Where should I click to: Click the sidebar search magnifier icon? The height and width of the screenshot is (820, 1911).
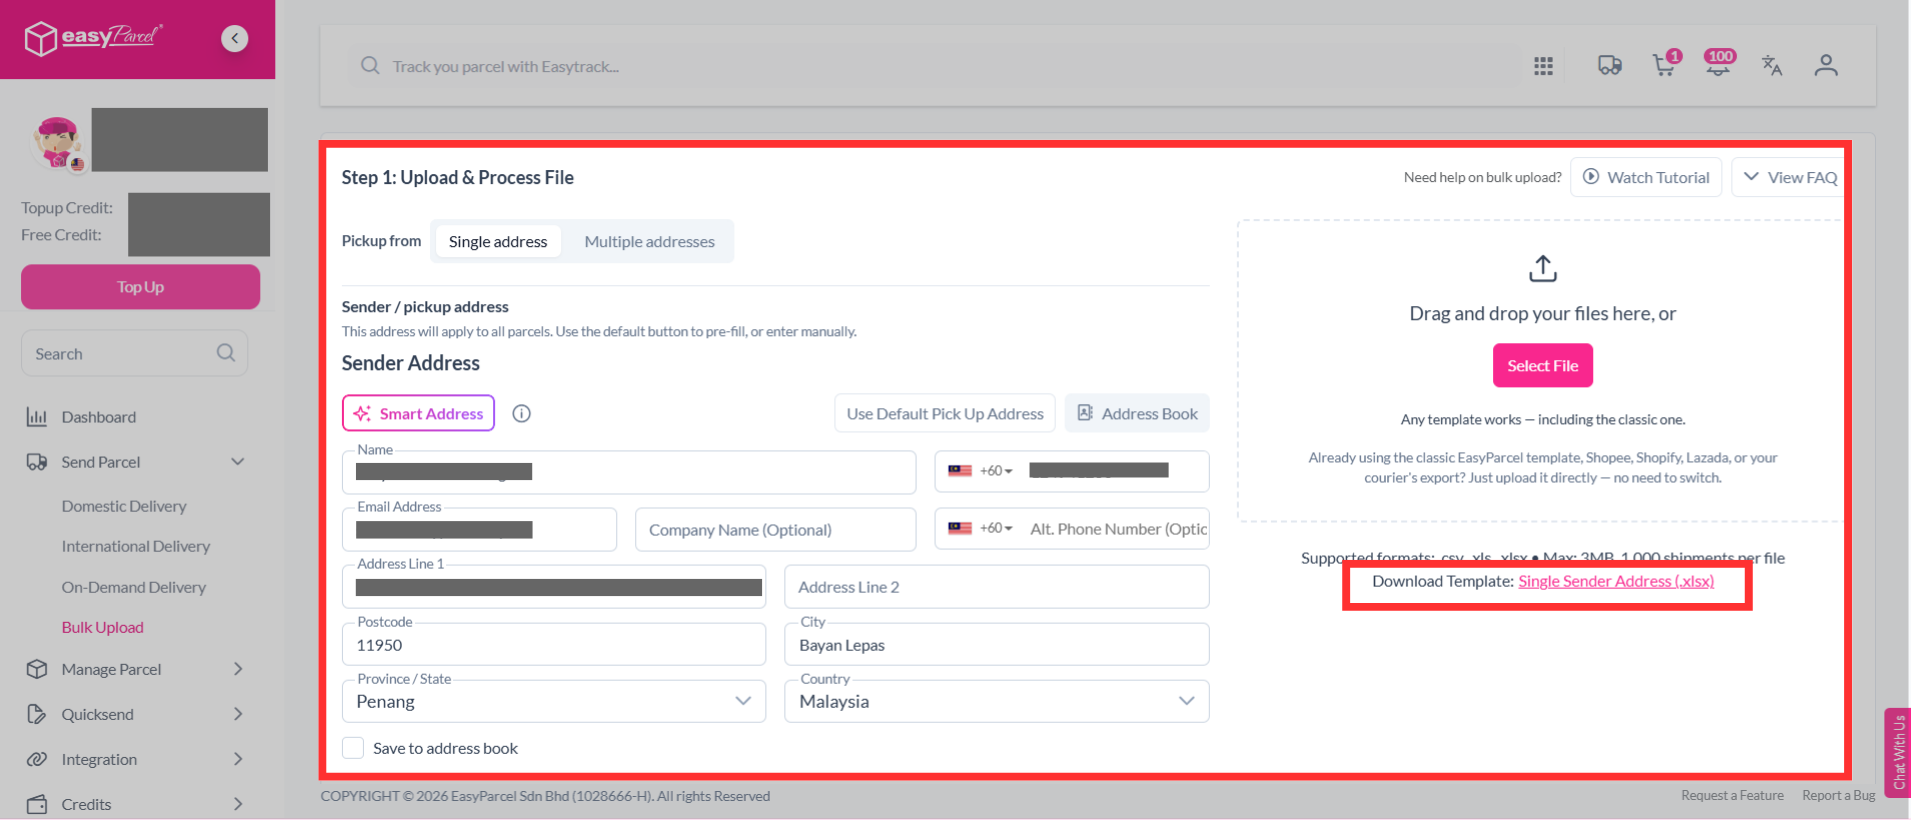226,353
